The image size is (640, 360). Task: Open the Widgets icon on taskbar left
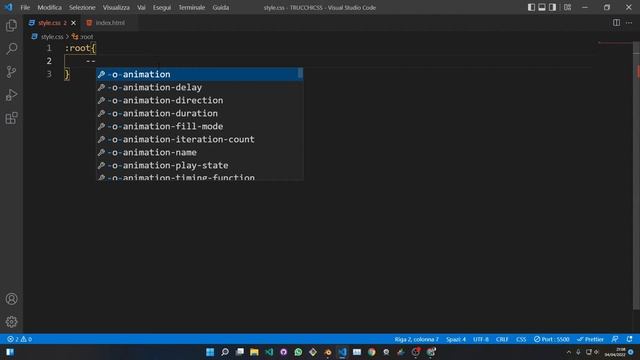(x=10, y=352)
